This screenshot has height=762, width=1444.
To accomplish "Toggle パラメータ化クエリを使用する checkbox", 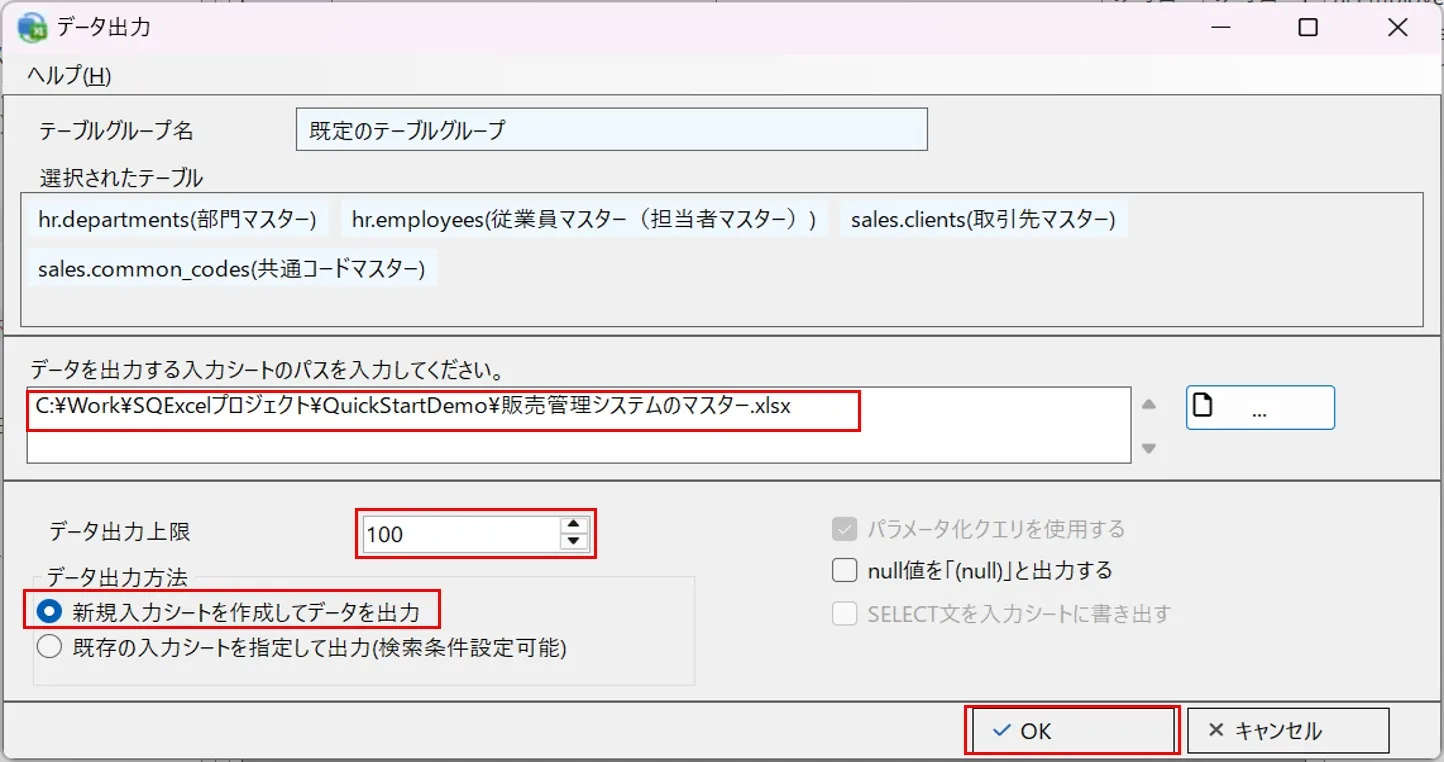I will [x=845, y=529].
